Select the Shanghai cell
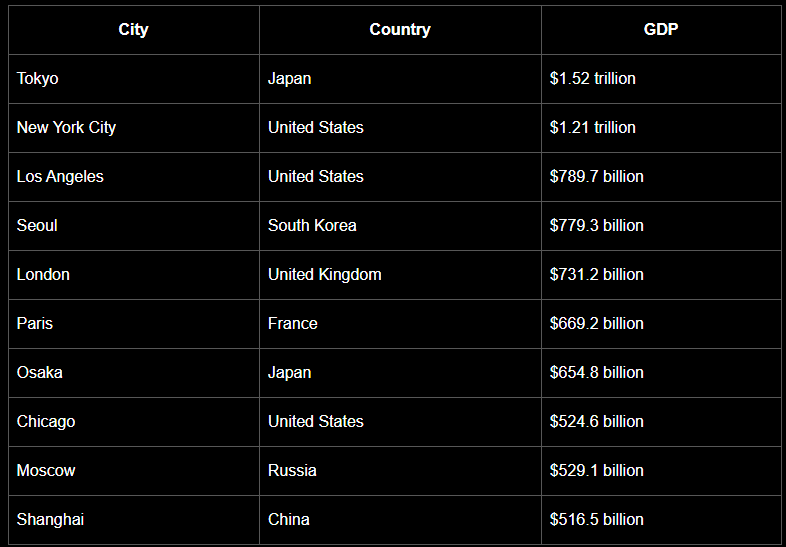Screen dimensions: 786x547 (x=50, y=520)
